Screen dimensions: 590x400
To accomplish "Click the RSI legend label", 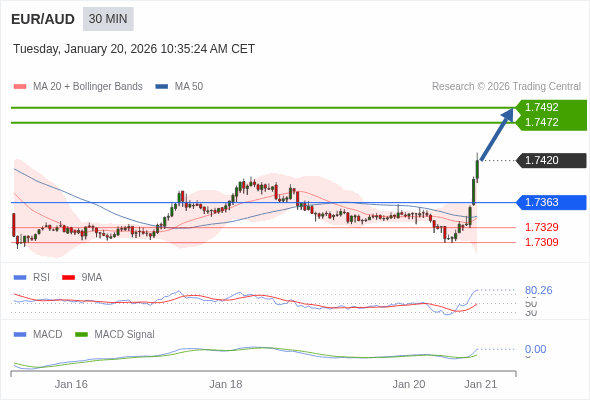I will coord(41,278).
